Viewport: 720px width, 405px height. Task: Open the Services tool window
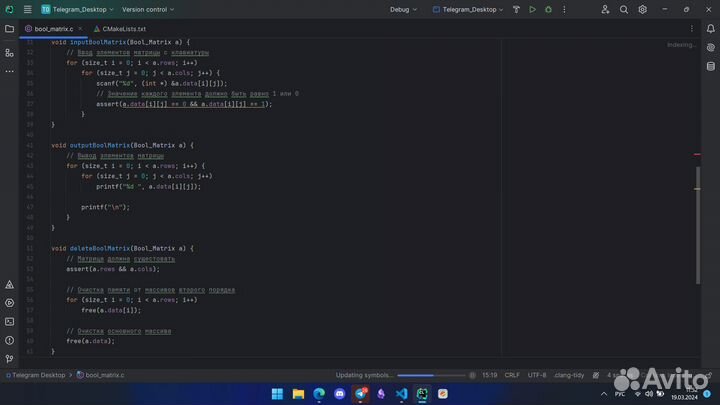(9, 303)
